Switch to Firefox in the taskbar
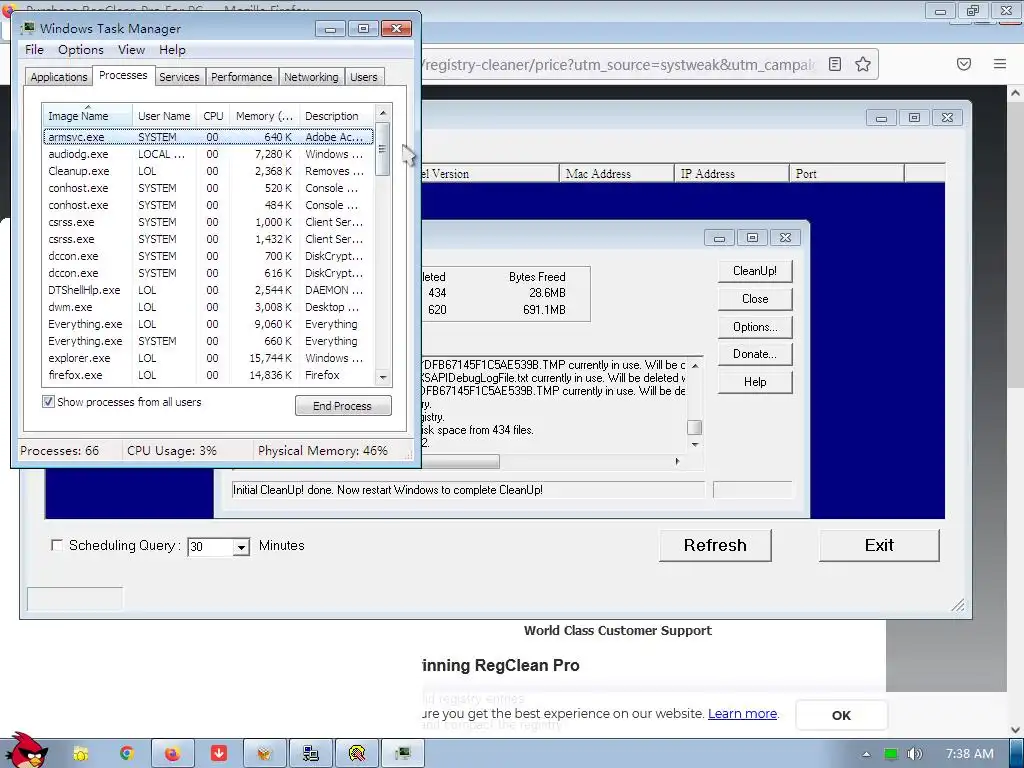This screenshot has width=1024, height=768. [x=172, y=754]
